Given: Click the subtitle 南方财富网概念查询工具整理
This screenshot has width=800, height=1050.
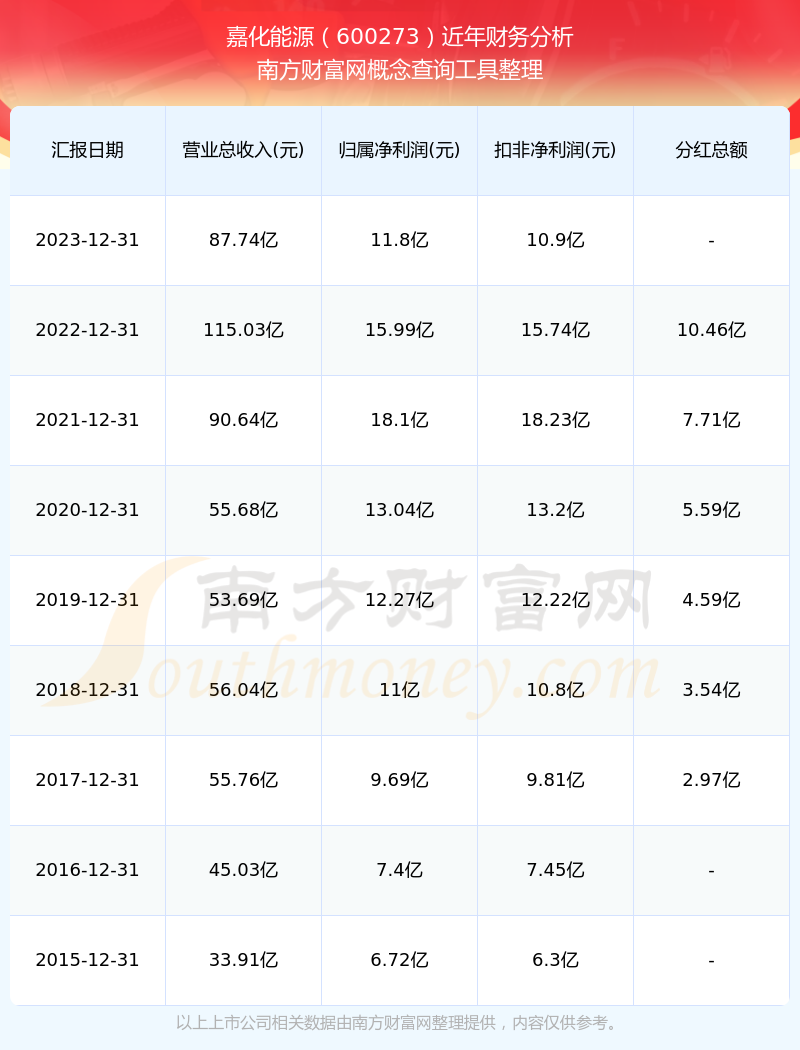Looking at the screenshot, I should 400,70.
